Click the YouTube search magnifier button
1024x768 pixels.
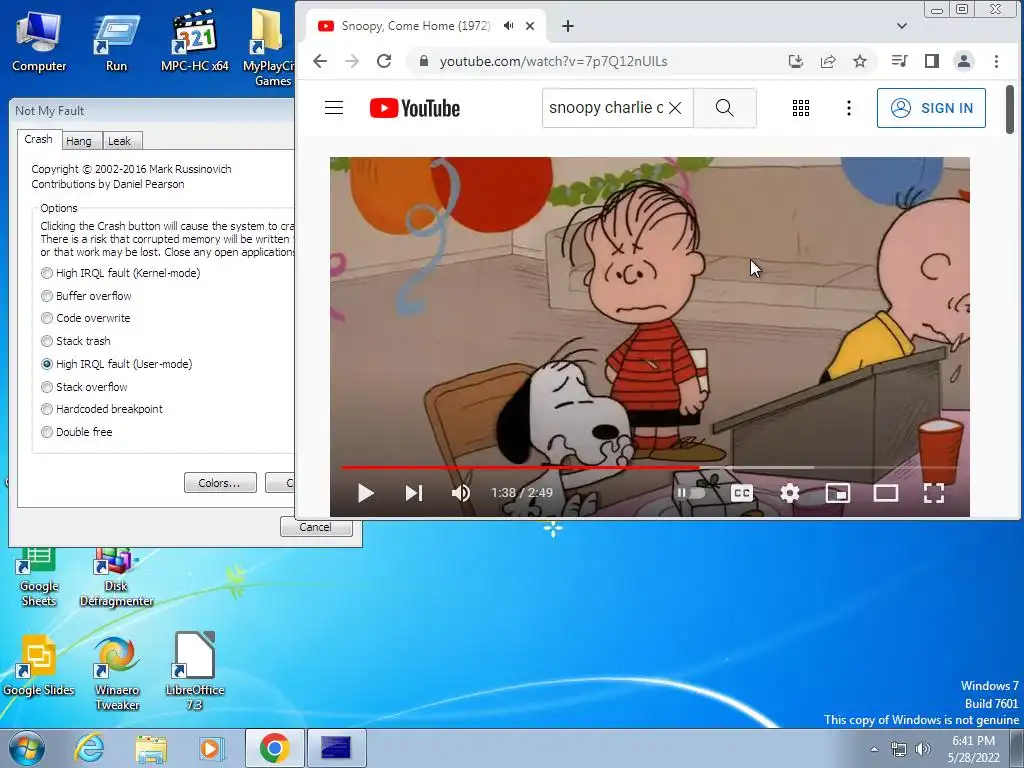point(725,108)
